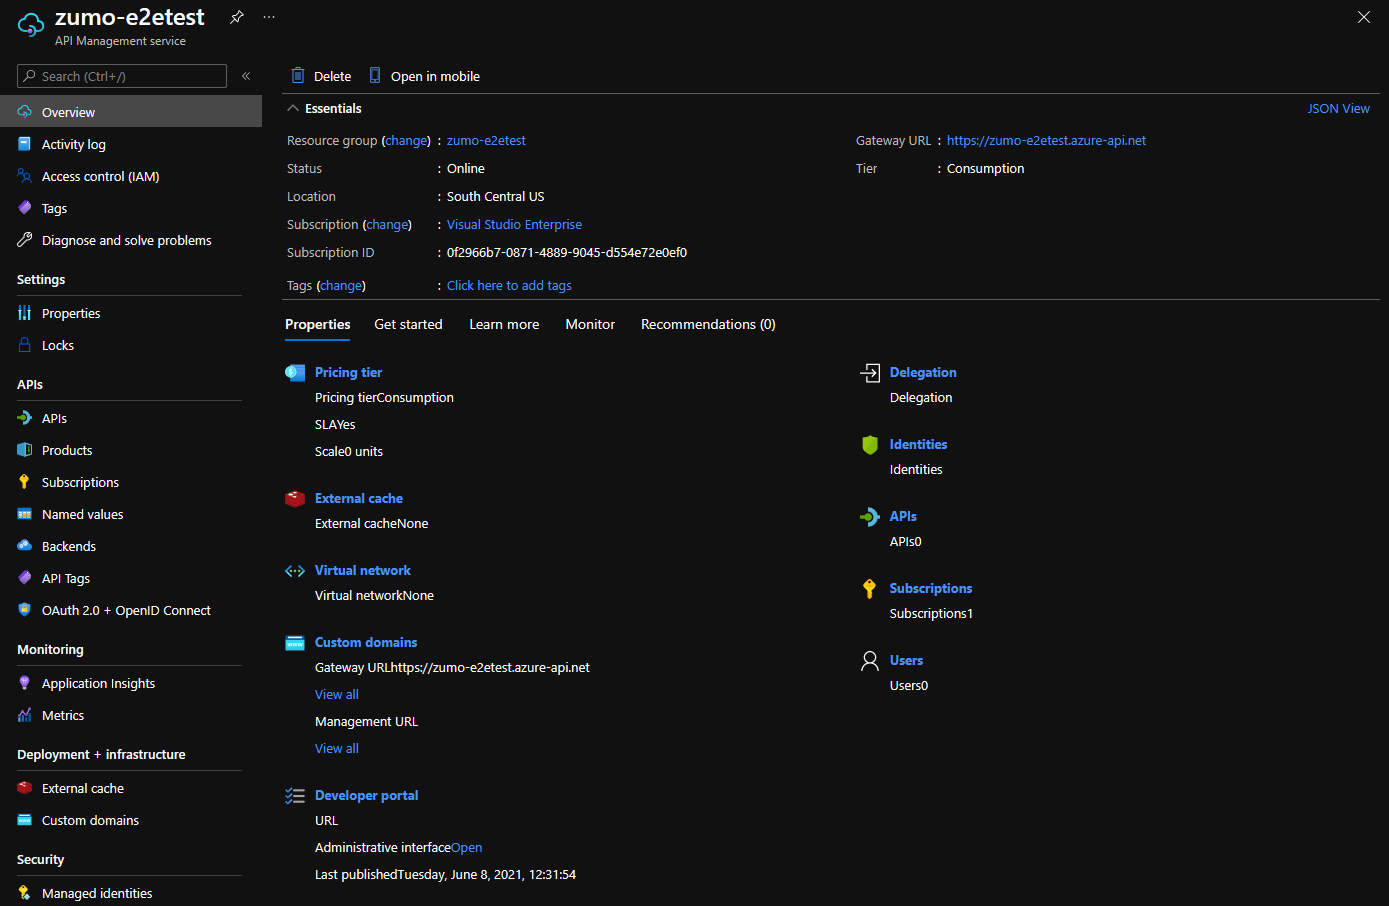Open Subscriptions key icon in sidebar
The image size is (1389, 906).
tap(25, 482)
